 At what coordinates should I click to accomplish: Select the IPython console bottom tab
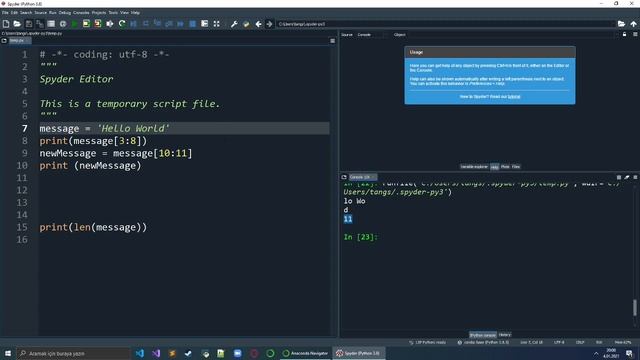click(x=483, y=335)
